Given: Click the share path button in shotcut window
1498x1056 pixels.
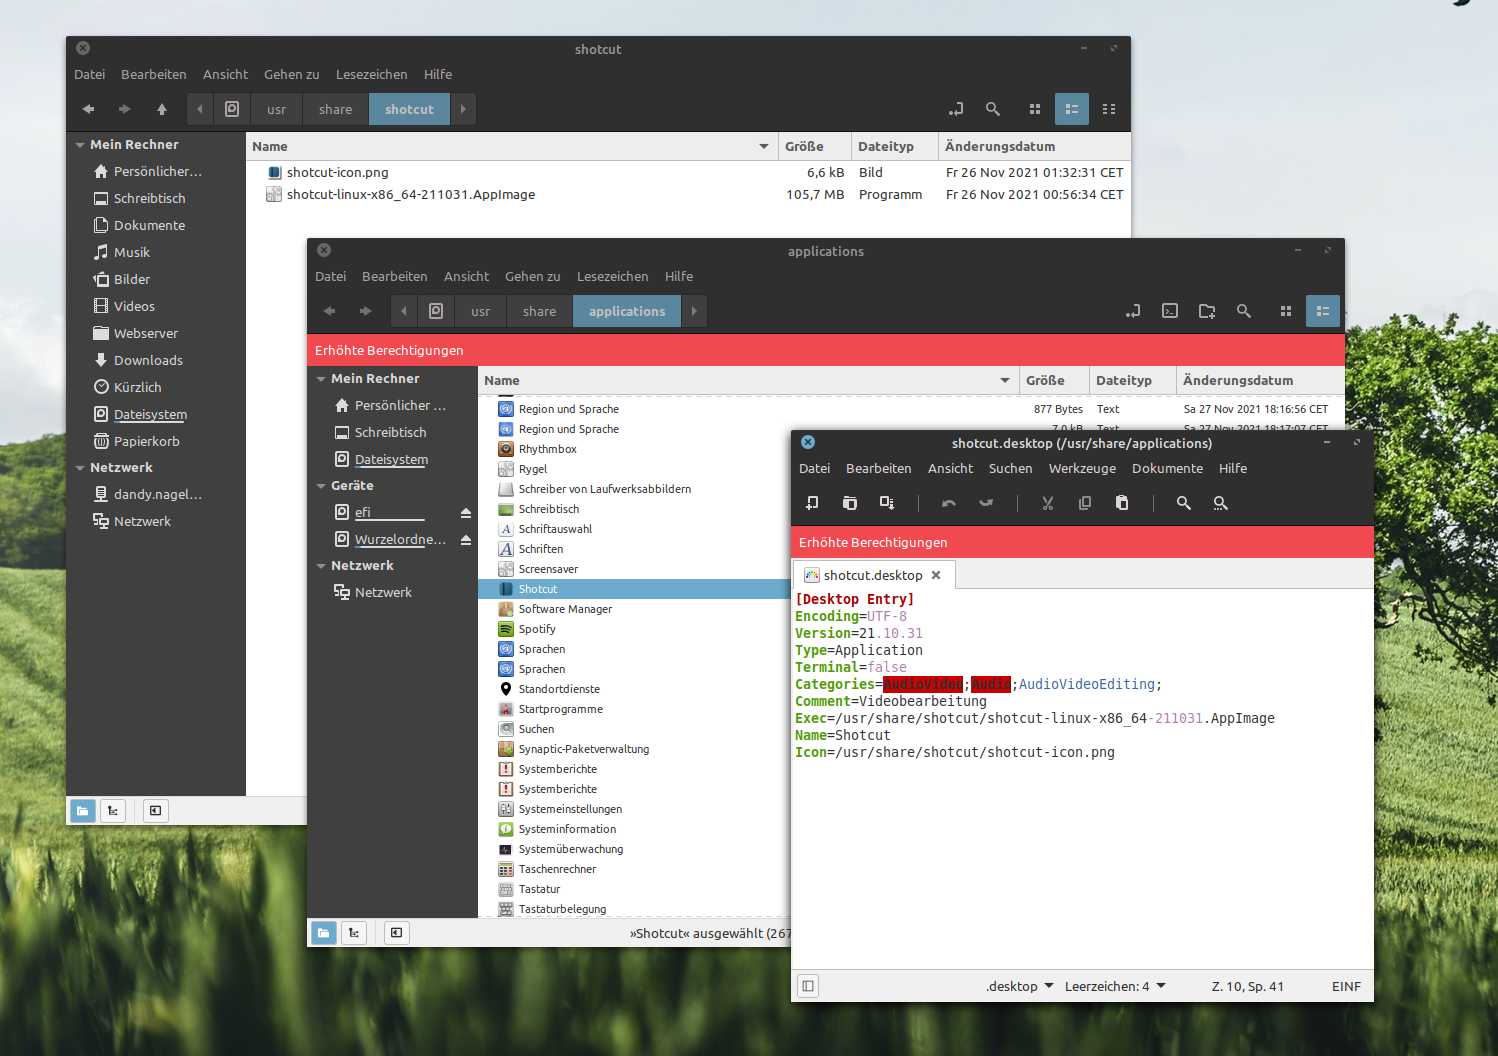Looking at the screenshot, I should (335, 109).
